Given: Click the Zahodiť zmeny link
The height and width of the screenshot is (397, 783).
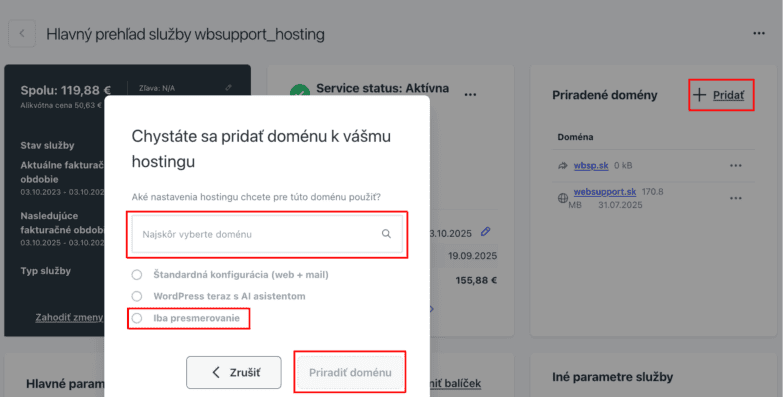Looking at the screenshot, I should pyautogui.click(x=69, y=317).
